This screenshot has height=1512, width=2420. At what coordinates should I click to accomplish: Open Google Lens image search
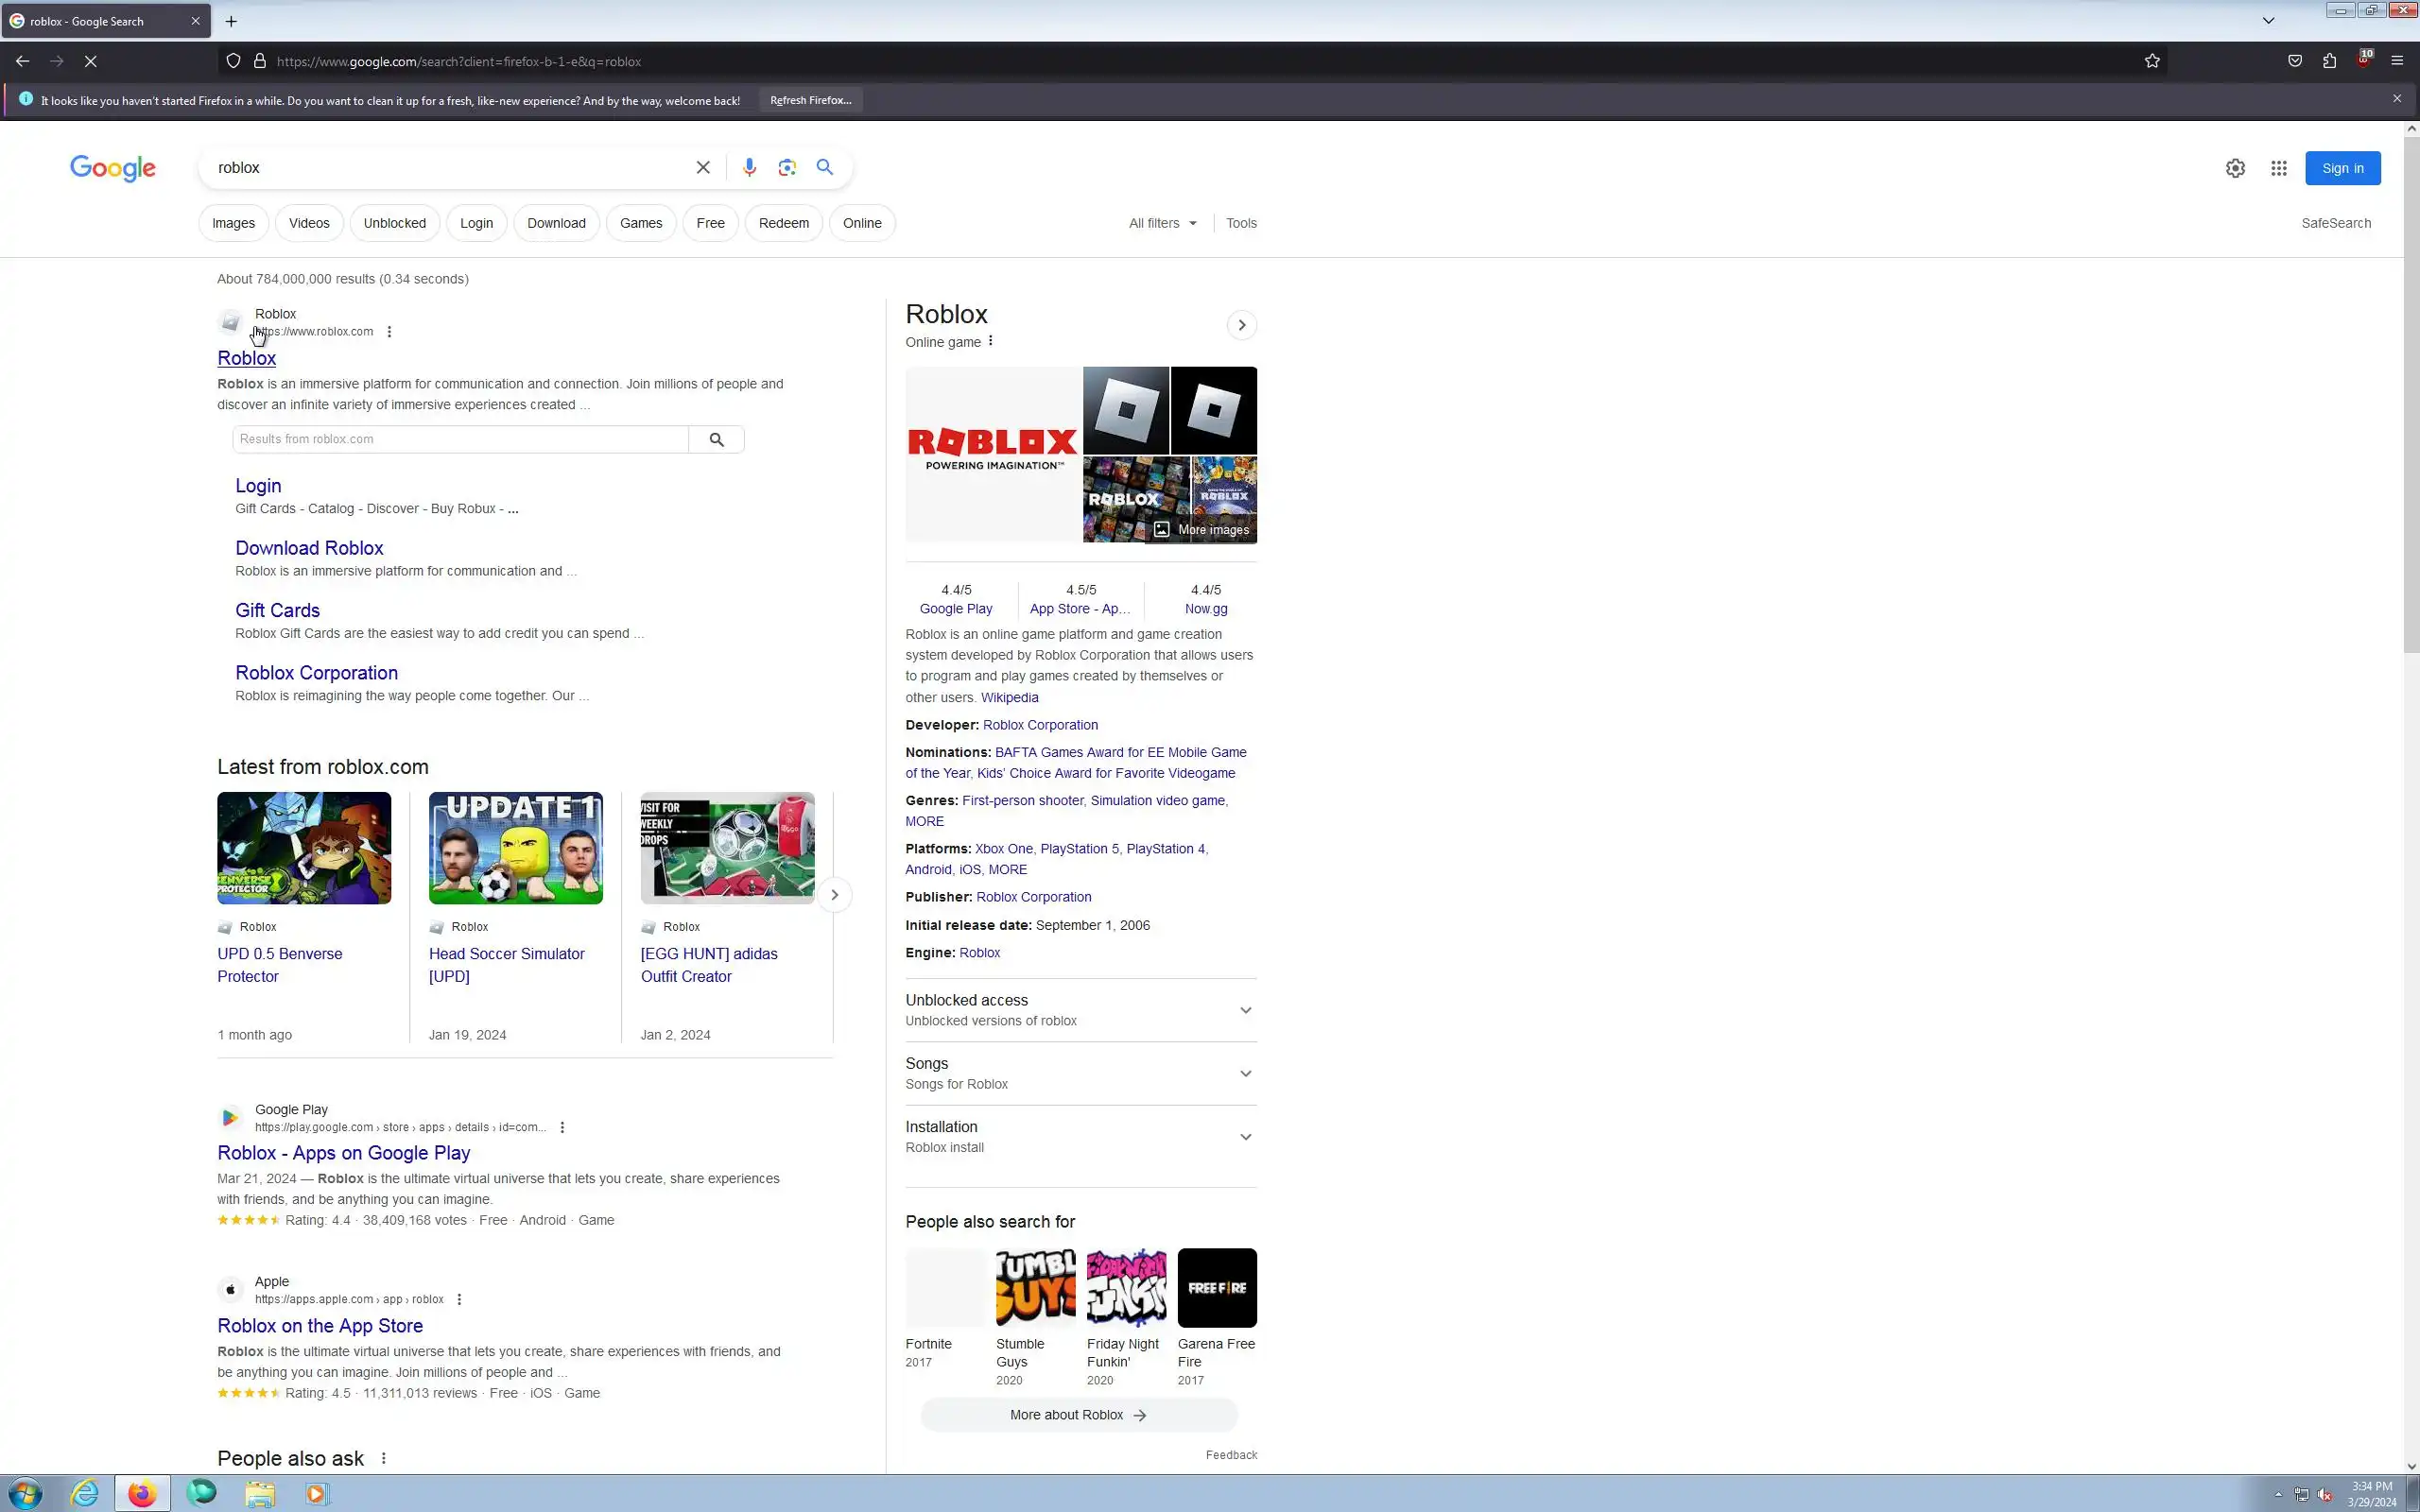(x=787, y=168)
